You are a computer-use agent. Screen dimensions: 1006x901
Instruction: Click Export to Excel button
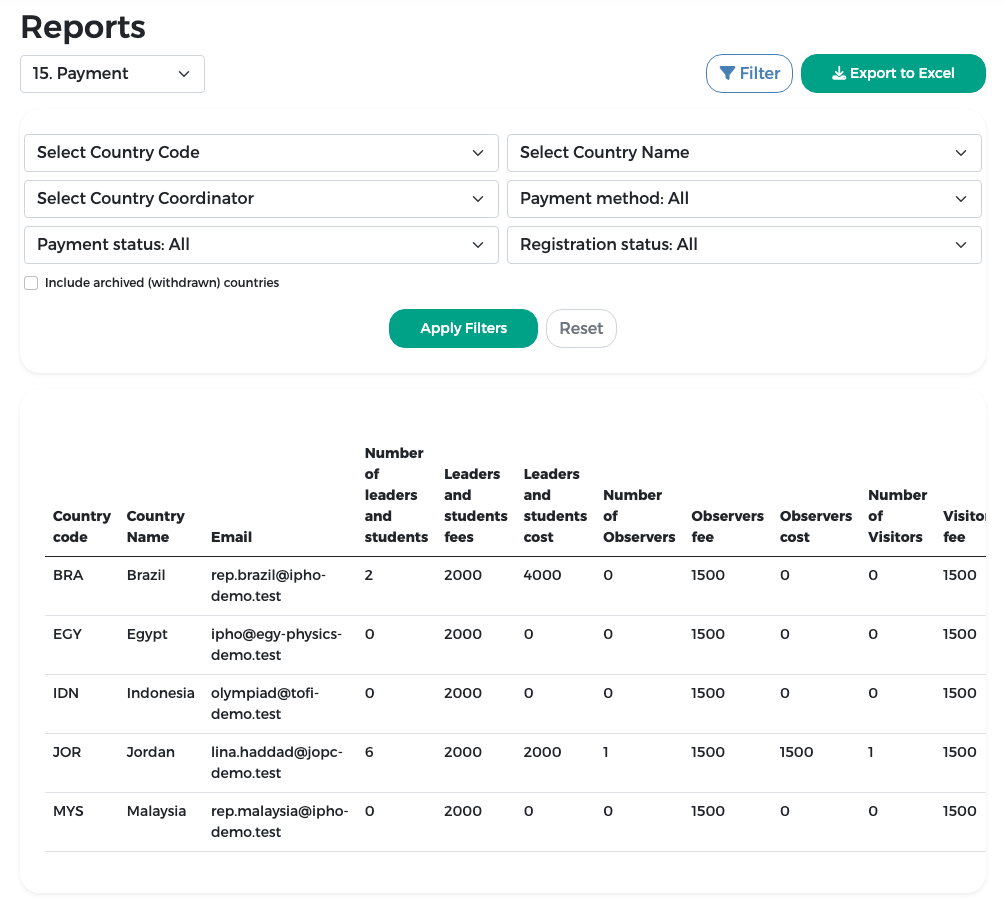click(x=893, y=74)
